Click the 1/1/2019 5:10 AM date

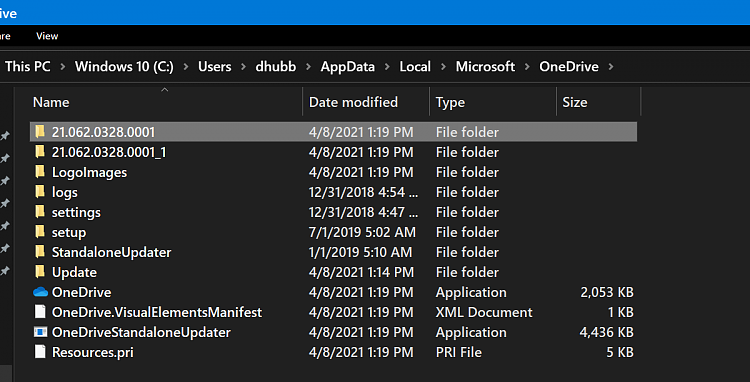[361, 252]
